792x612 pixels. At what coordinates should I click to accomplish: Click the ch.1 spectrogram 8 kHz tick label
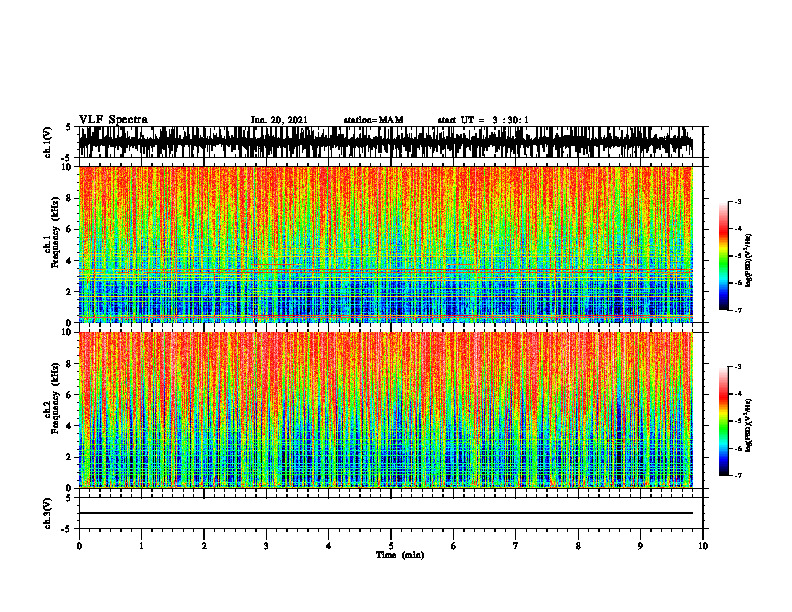coord(69,198)
